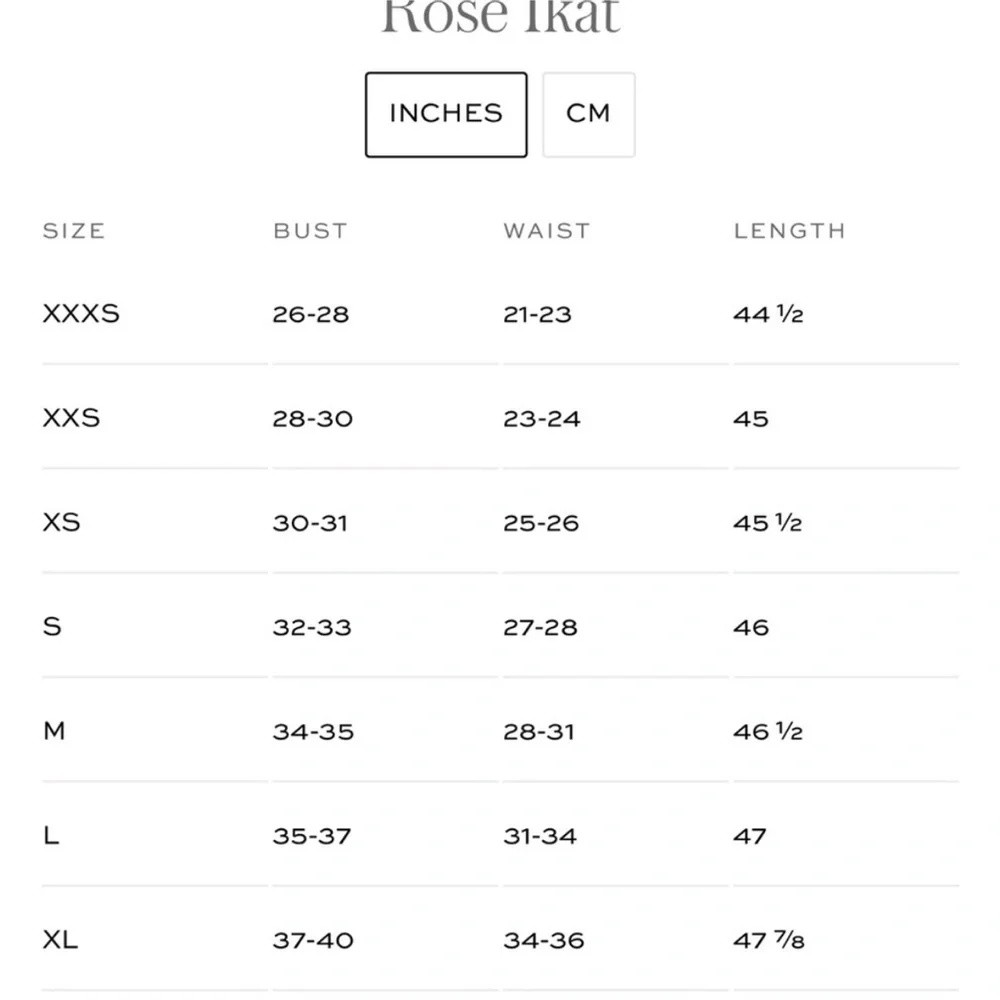The image size is (1000, 1000).
Task: Select the M size row label
Action: 54,731
